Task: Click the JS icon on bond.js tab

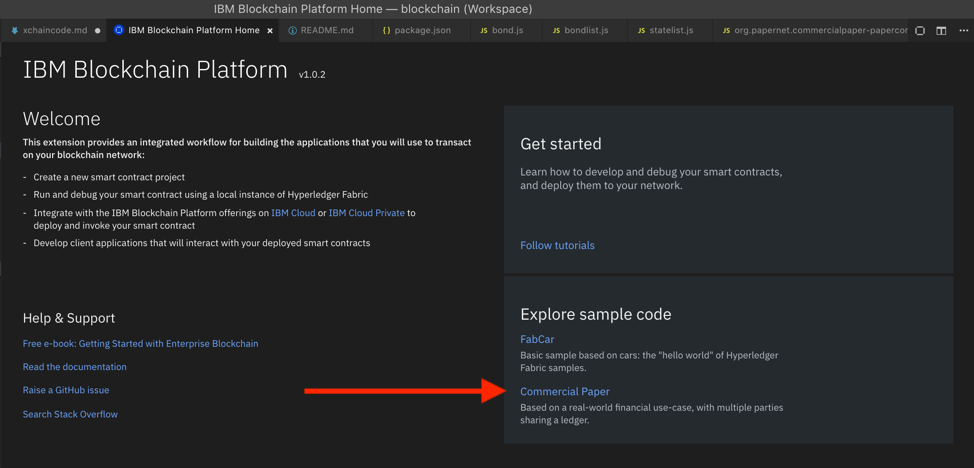Action: 484,30
